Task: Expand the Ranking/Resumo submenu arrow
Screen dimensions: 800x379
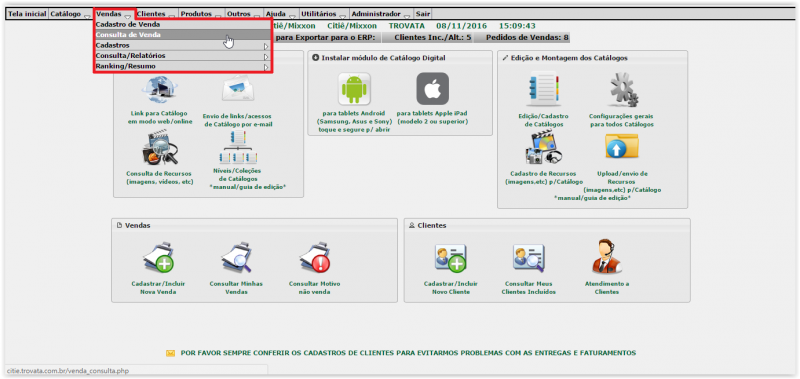Action: pyautogui.click(x=266, y=67)
